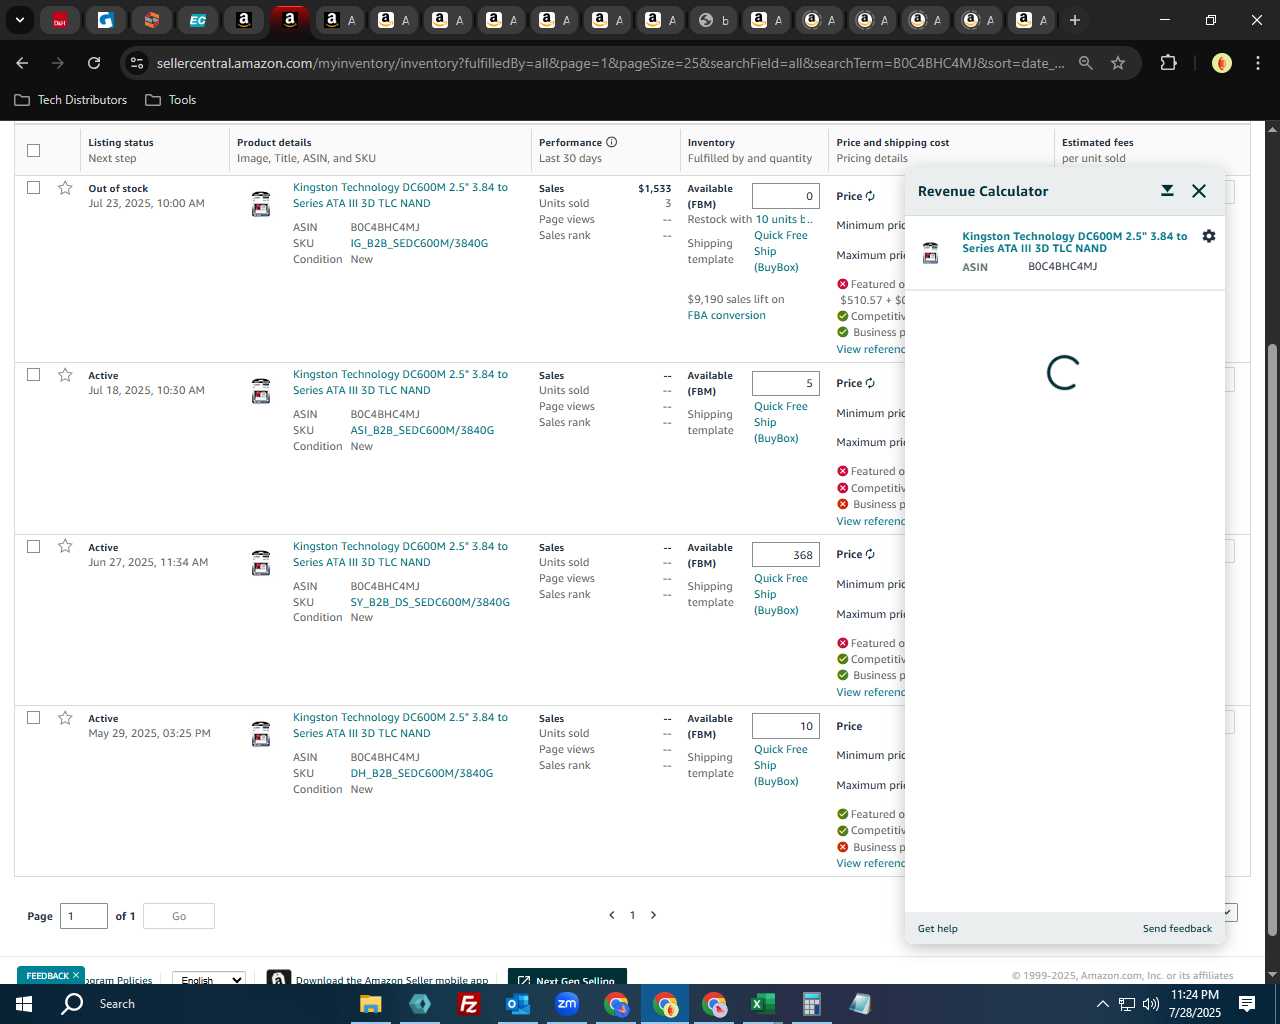Screen dimensions: 1280x1024
Task: Open Windows Start menu
Action: (x=23, y=1004)
